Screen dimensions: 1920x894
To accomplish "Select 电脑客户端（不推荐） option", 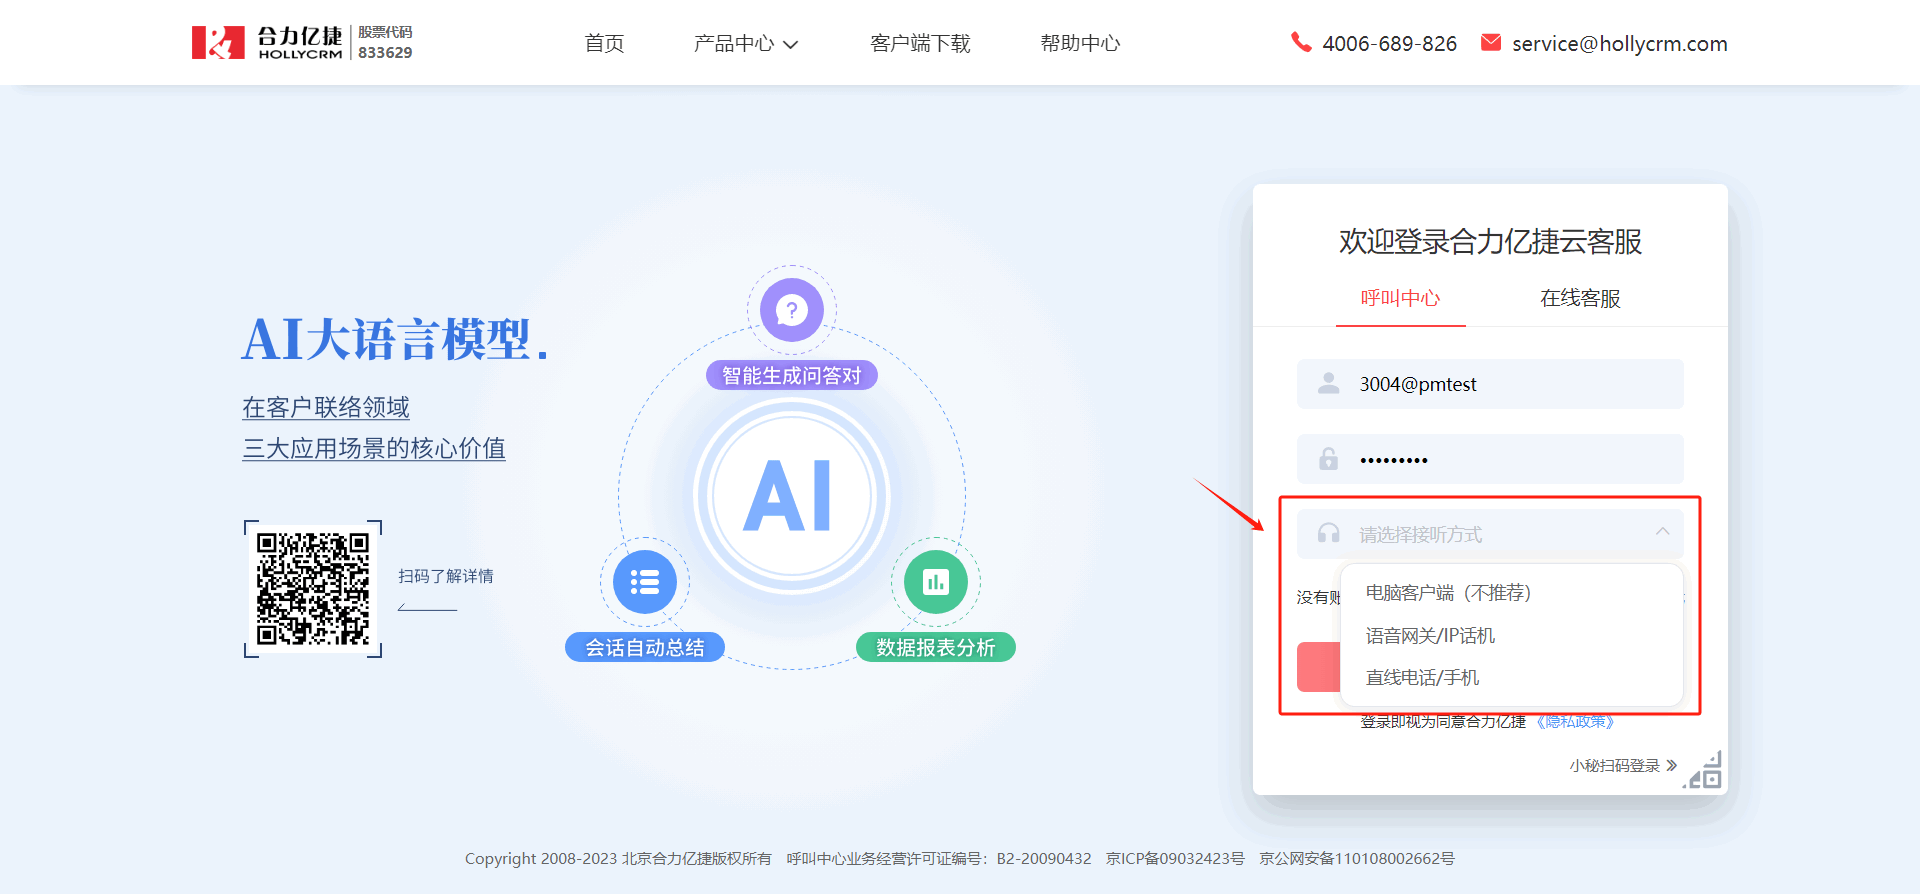I will 1511,593.
